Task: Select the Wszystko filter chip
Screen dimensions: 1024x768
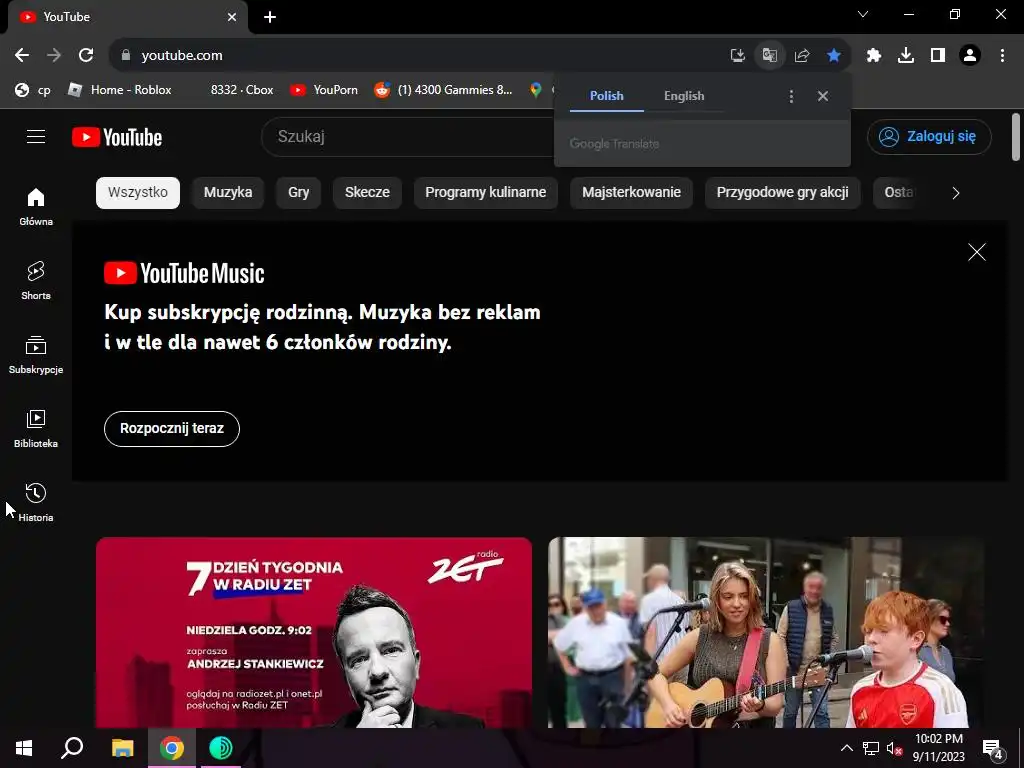Action: tap(138, 193)
